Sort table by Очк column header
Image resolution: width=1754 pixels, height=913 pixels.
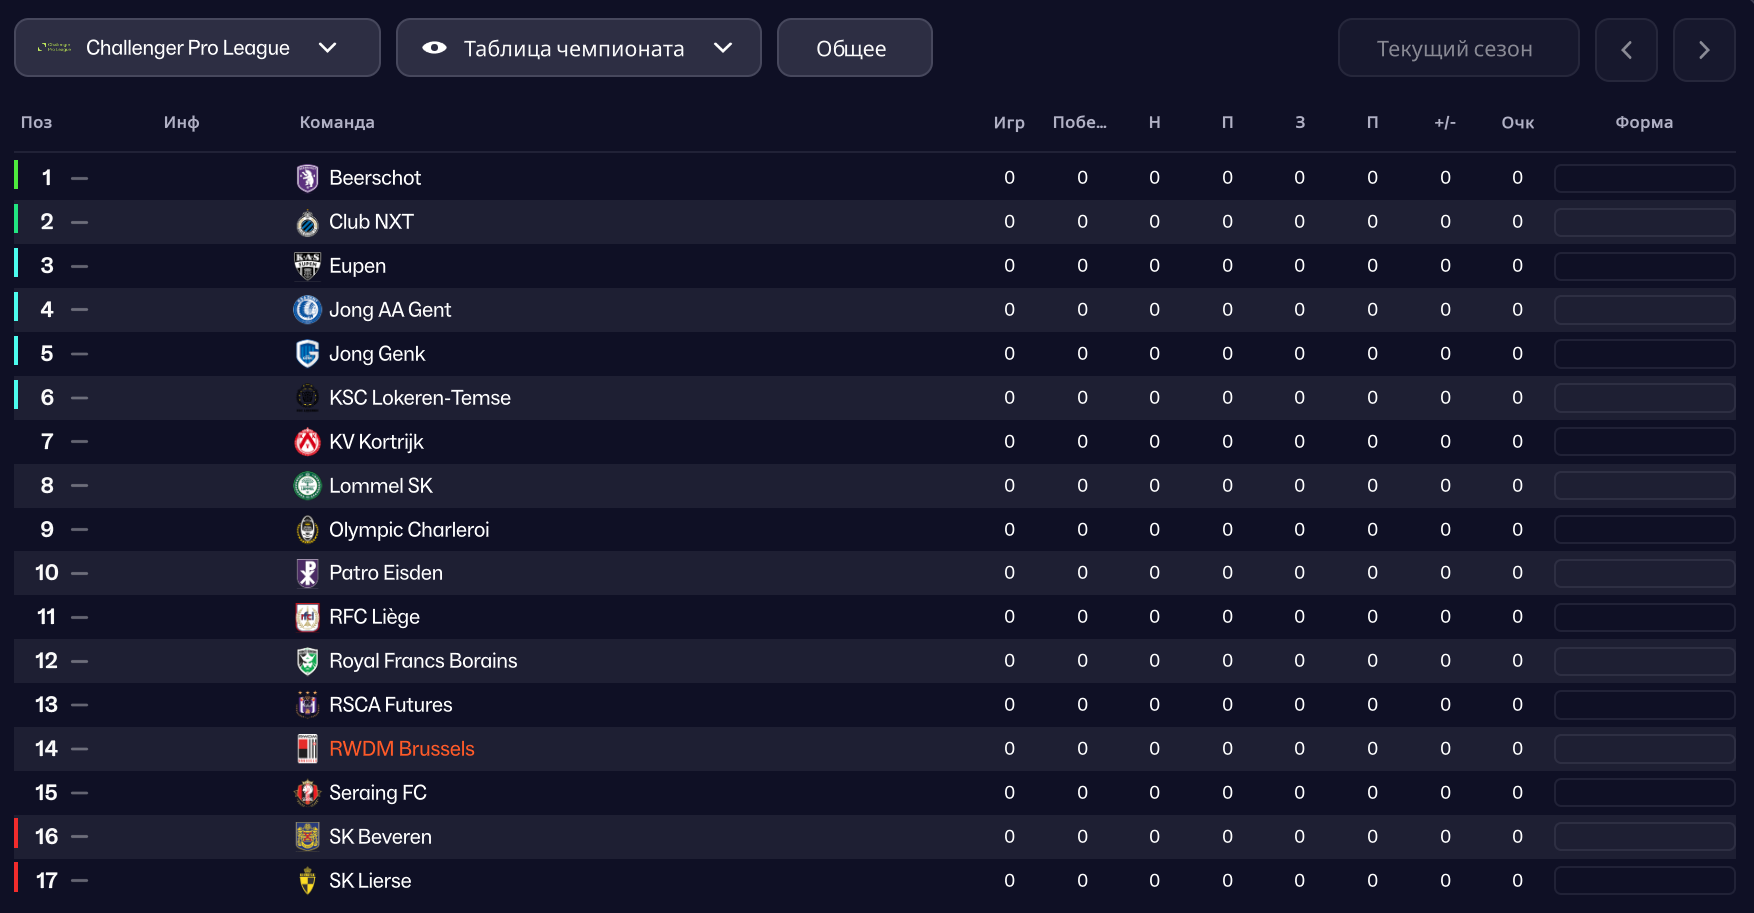point(1517,122)
